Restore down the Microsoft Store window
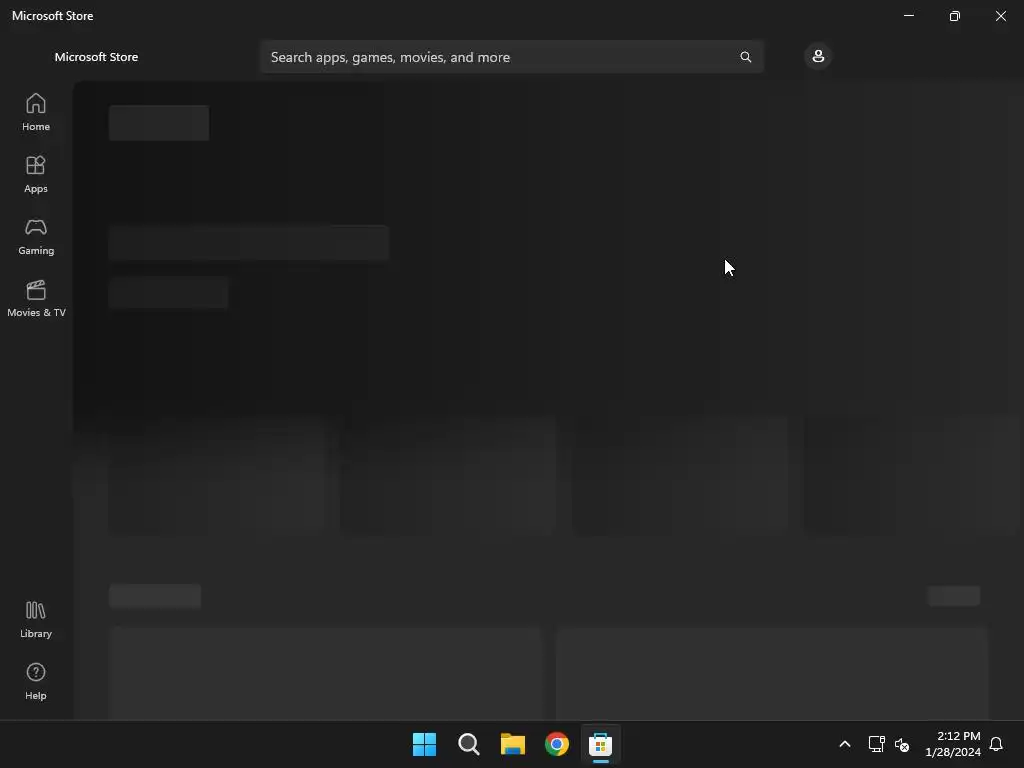 point(955,16)
